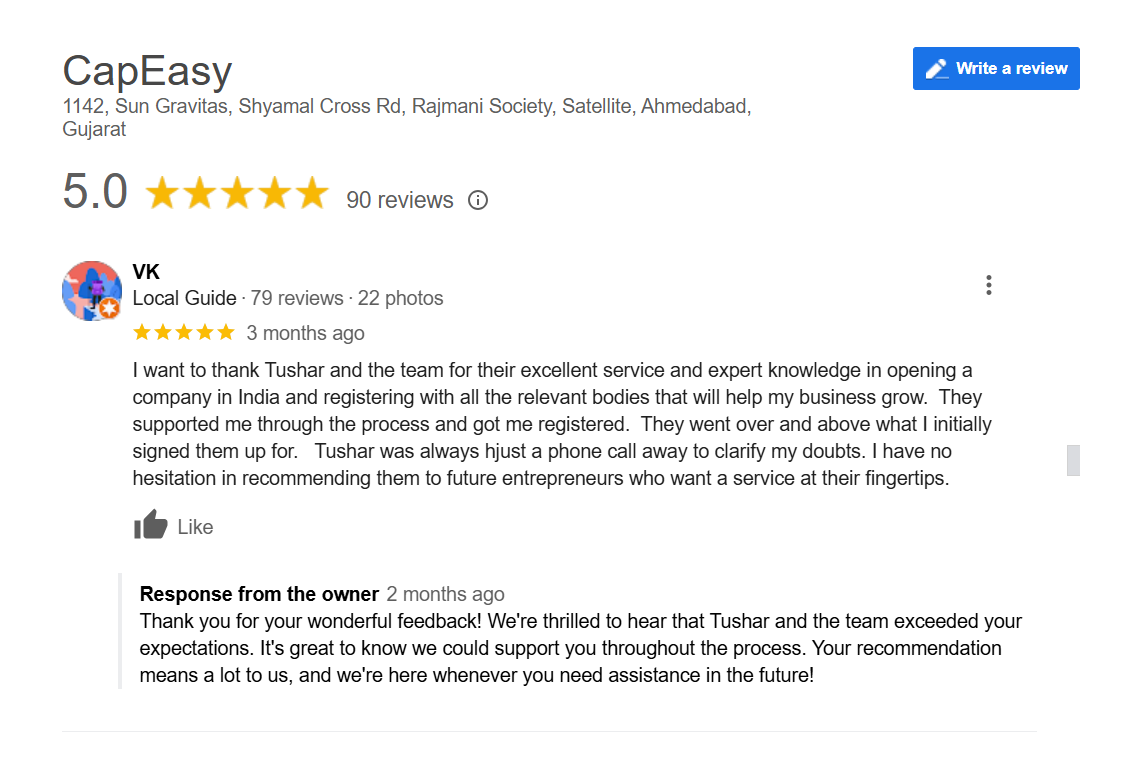Click the fifth large rating star
Viewport: 1128px width, 769px height.
[x=311, y=193]
